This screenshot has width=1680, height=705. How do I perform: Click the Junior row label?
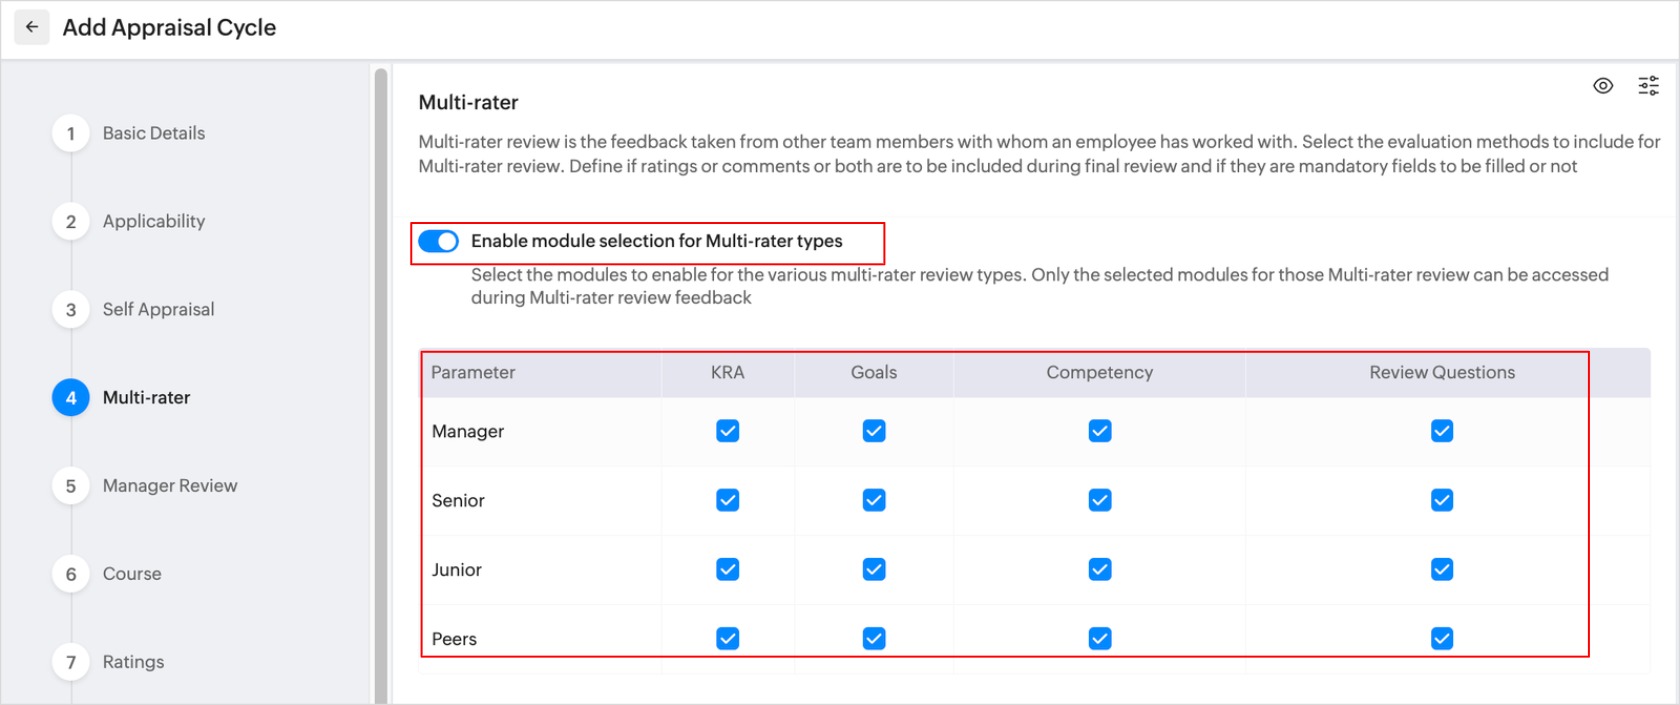click(457, 569)
